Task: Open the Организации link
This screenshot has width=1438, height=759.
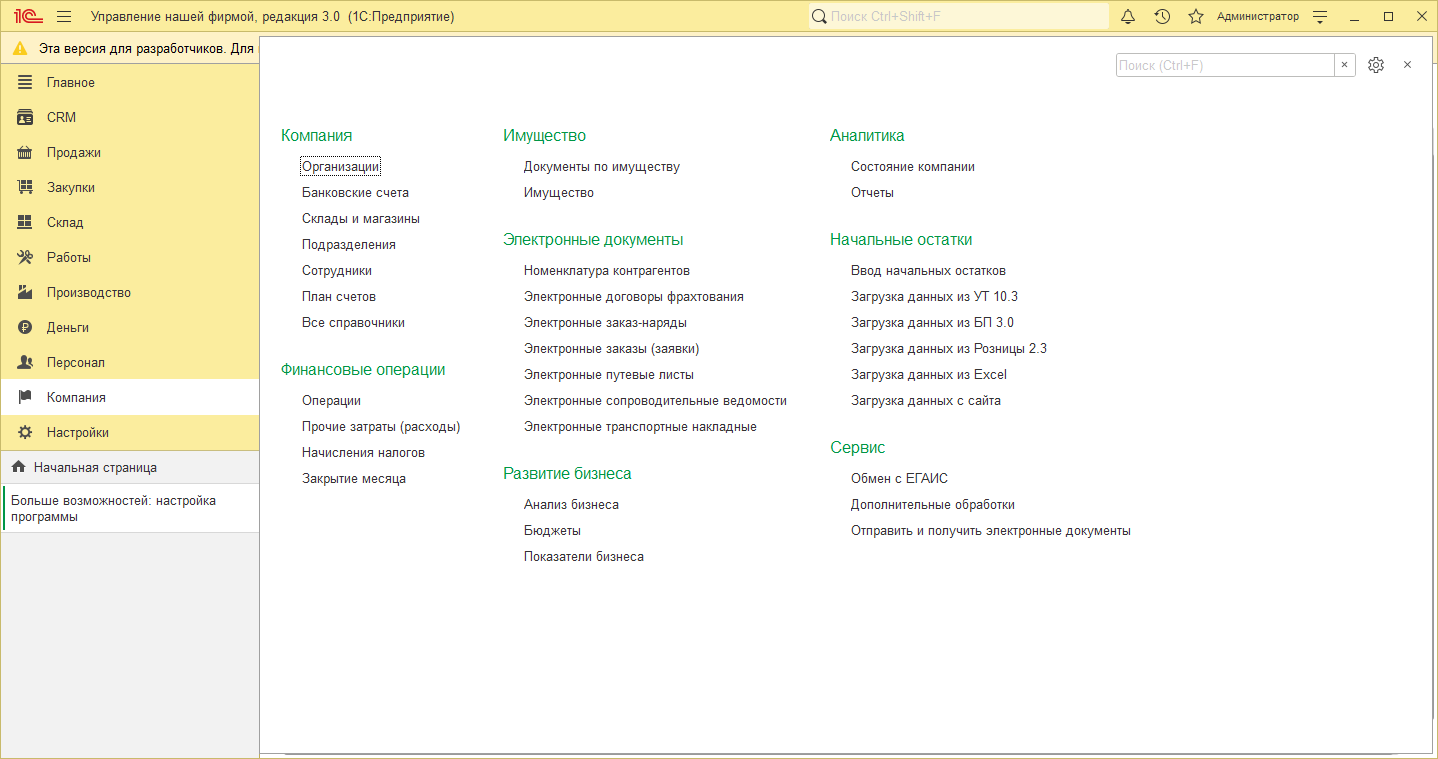Action: click(x=340, y=167)
